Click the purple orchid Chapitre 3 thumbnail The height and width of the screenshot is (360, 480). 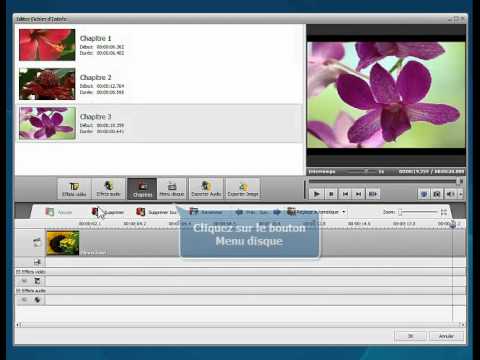[x=47, y=123]
